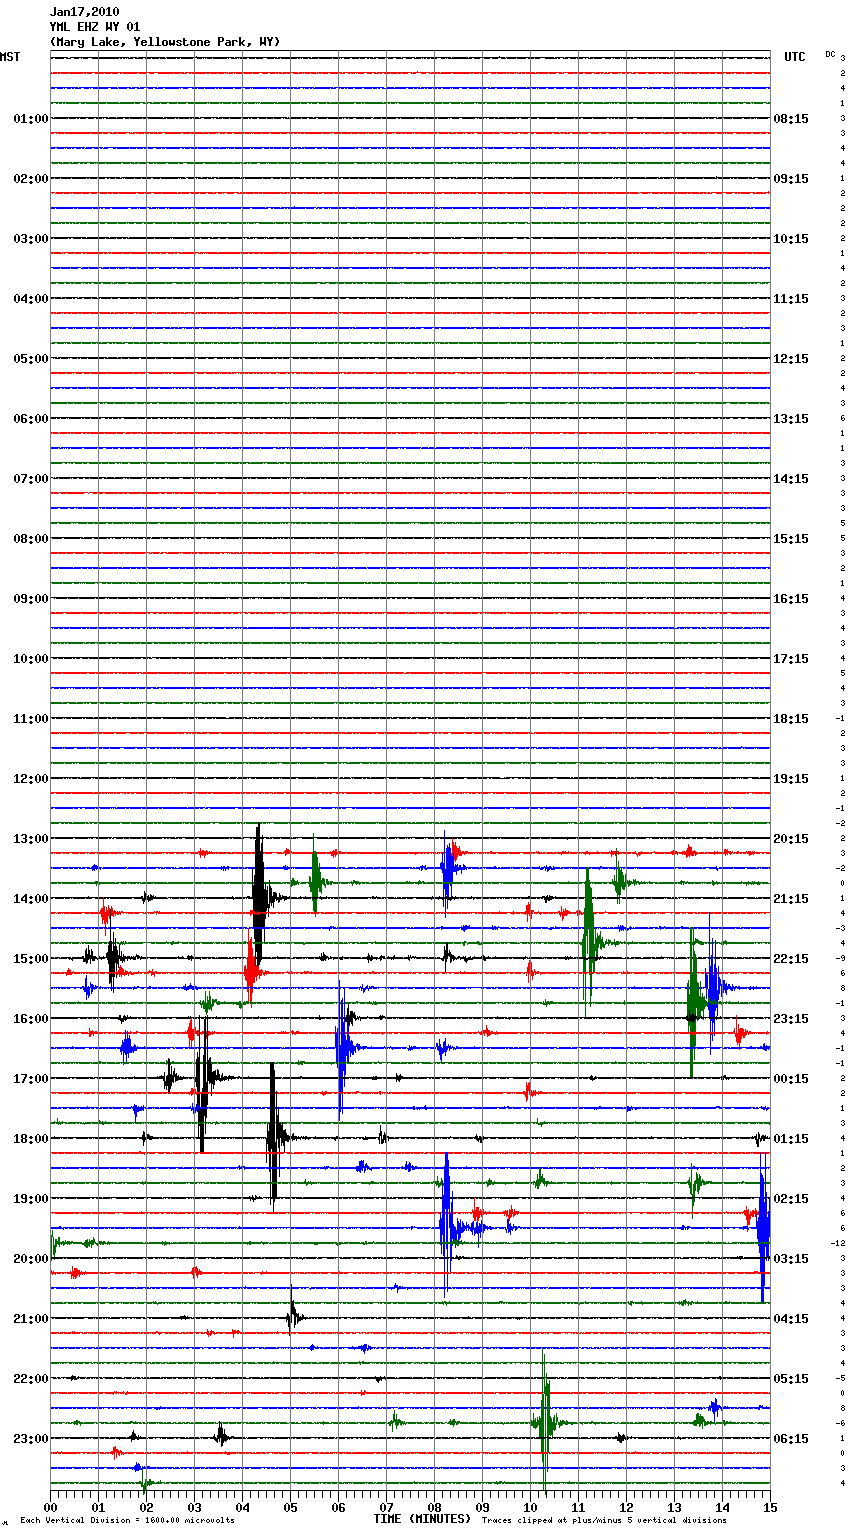Click the DC column header

(830, 54)
